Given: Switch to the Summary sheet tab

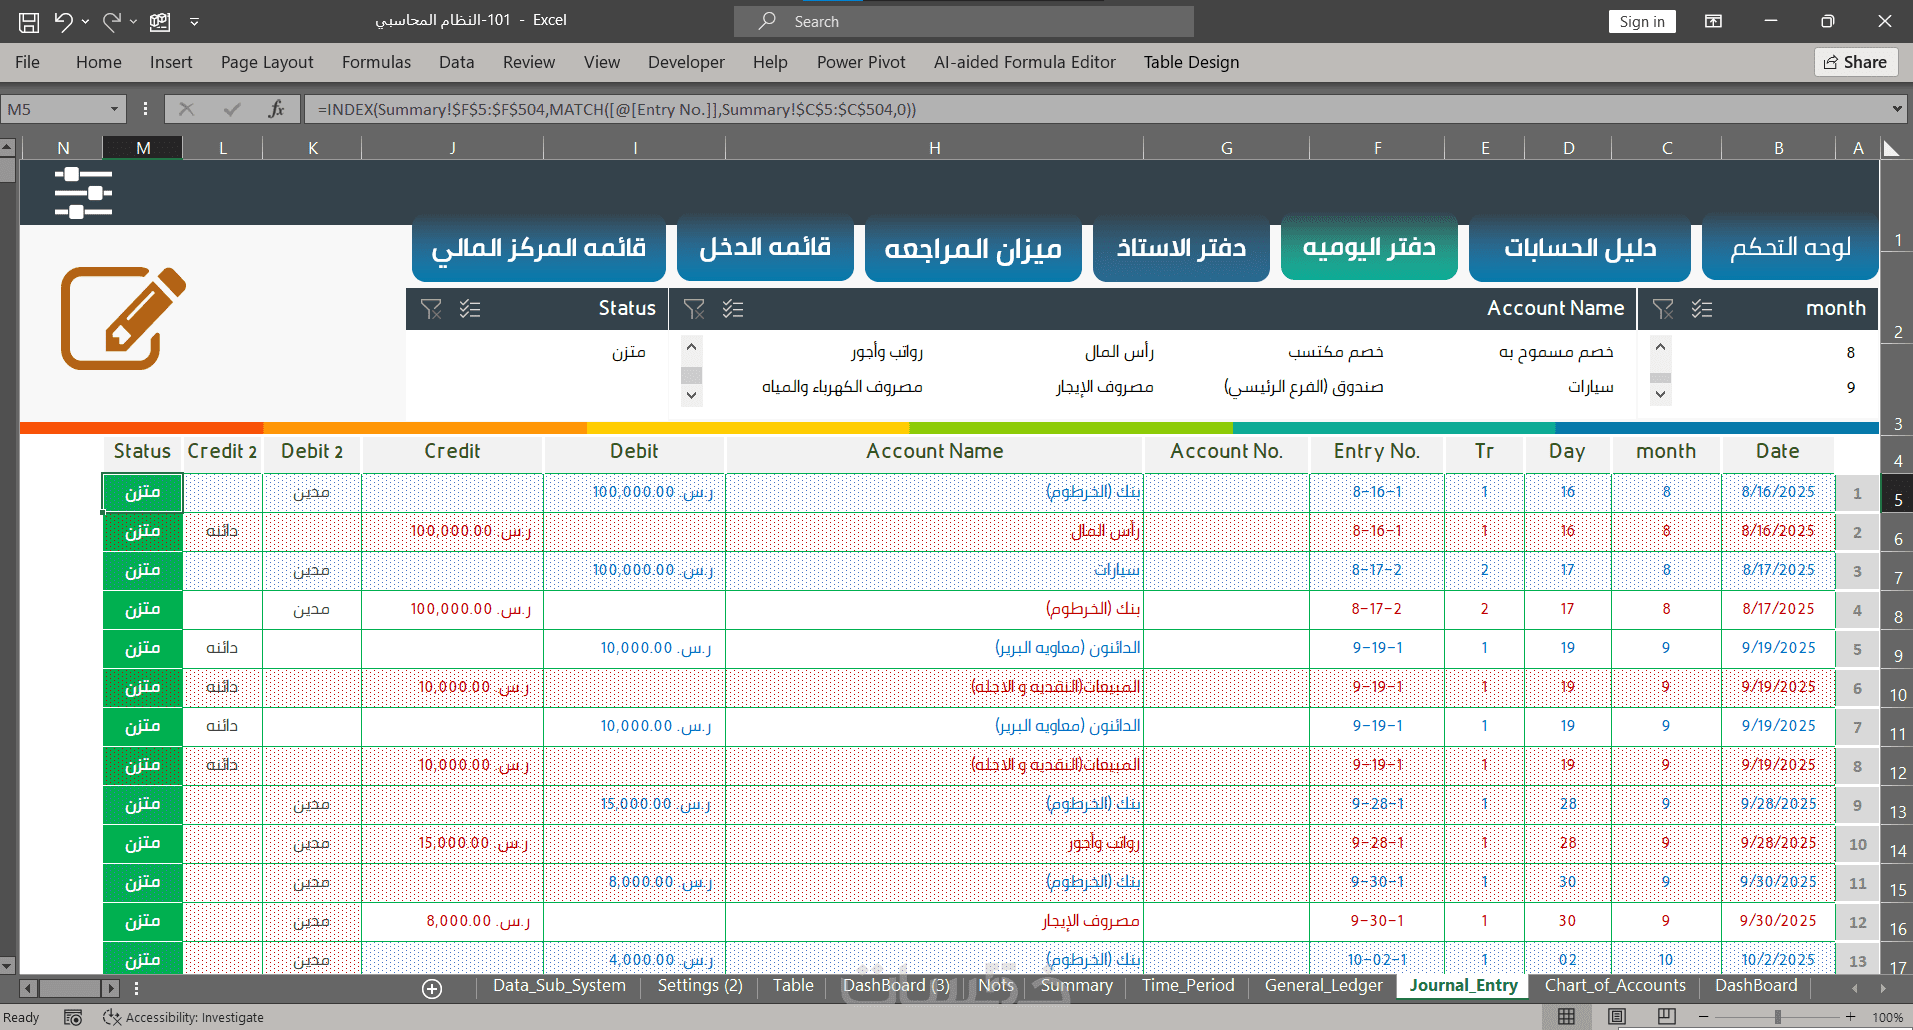Looking at the screenshot, I should pos(1077,986).
